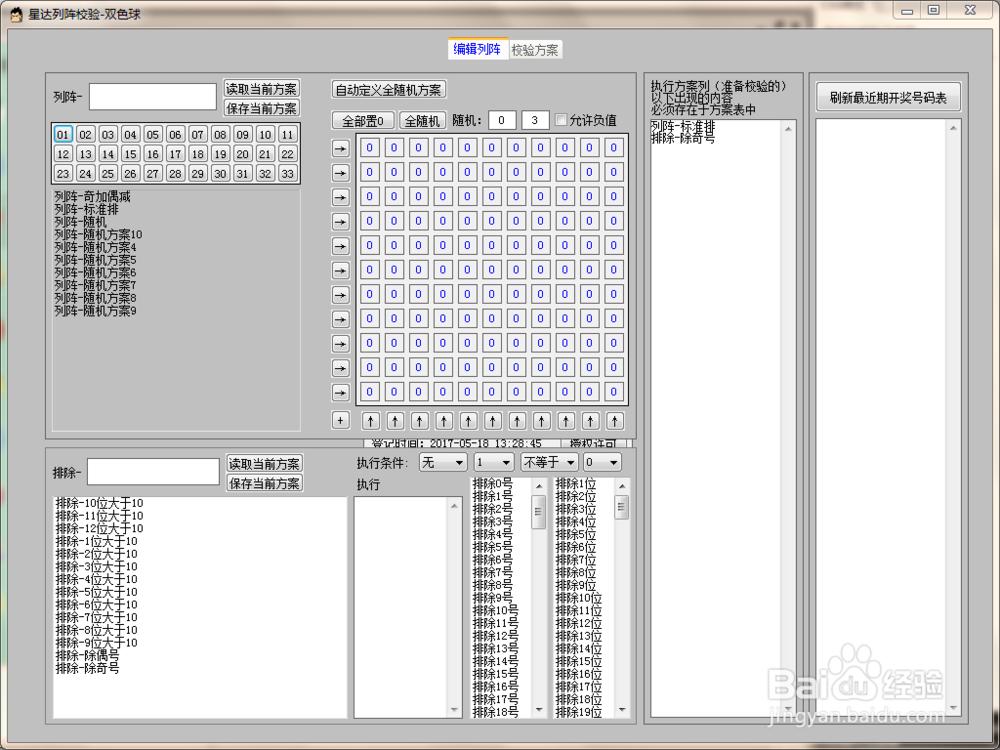Click the 全随机 button
1000x750 pixels.
point(422,121)
